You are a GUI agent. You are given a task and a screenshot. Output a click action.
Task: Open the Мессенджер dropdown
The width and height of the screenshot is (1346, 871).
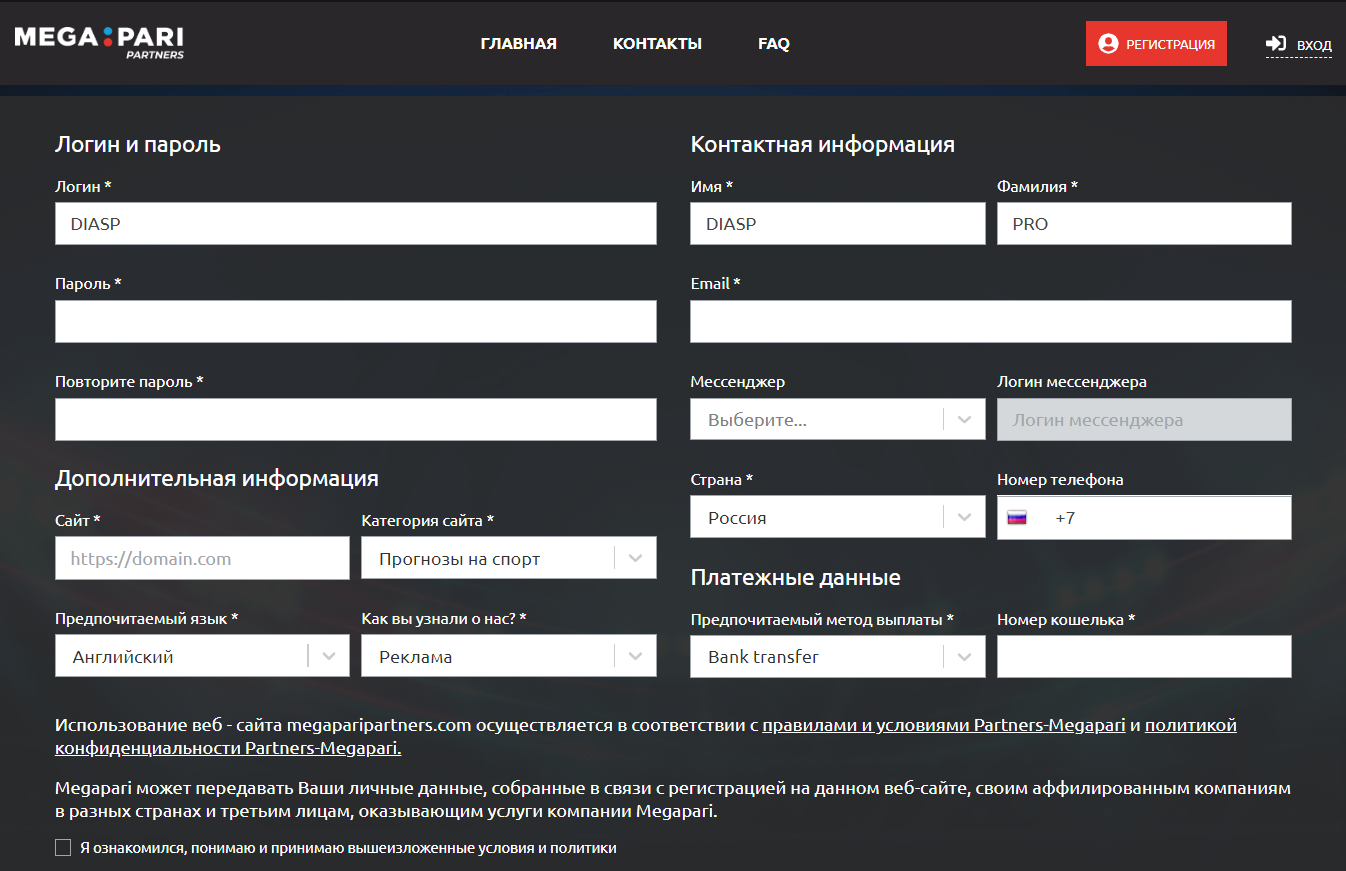click(x=838, y=420)
